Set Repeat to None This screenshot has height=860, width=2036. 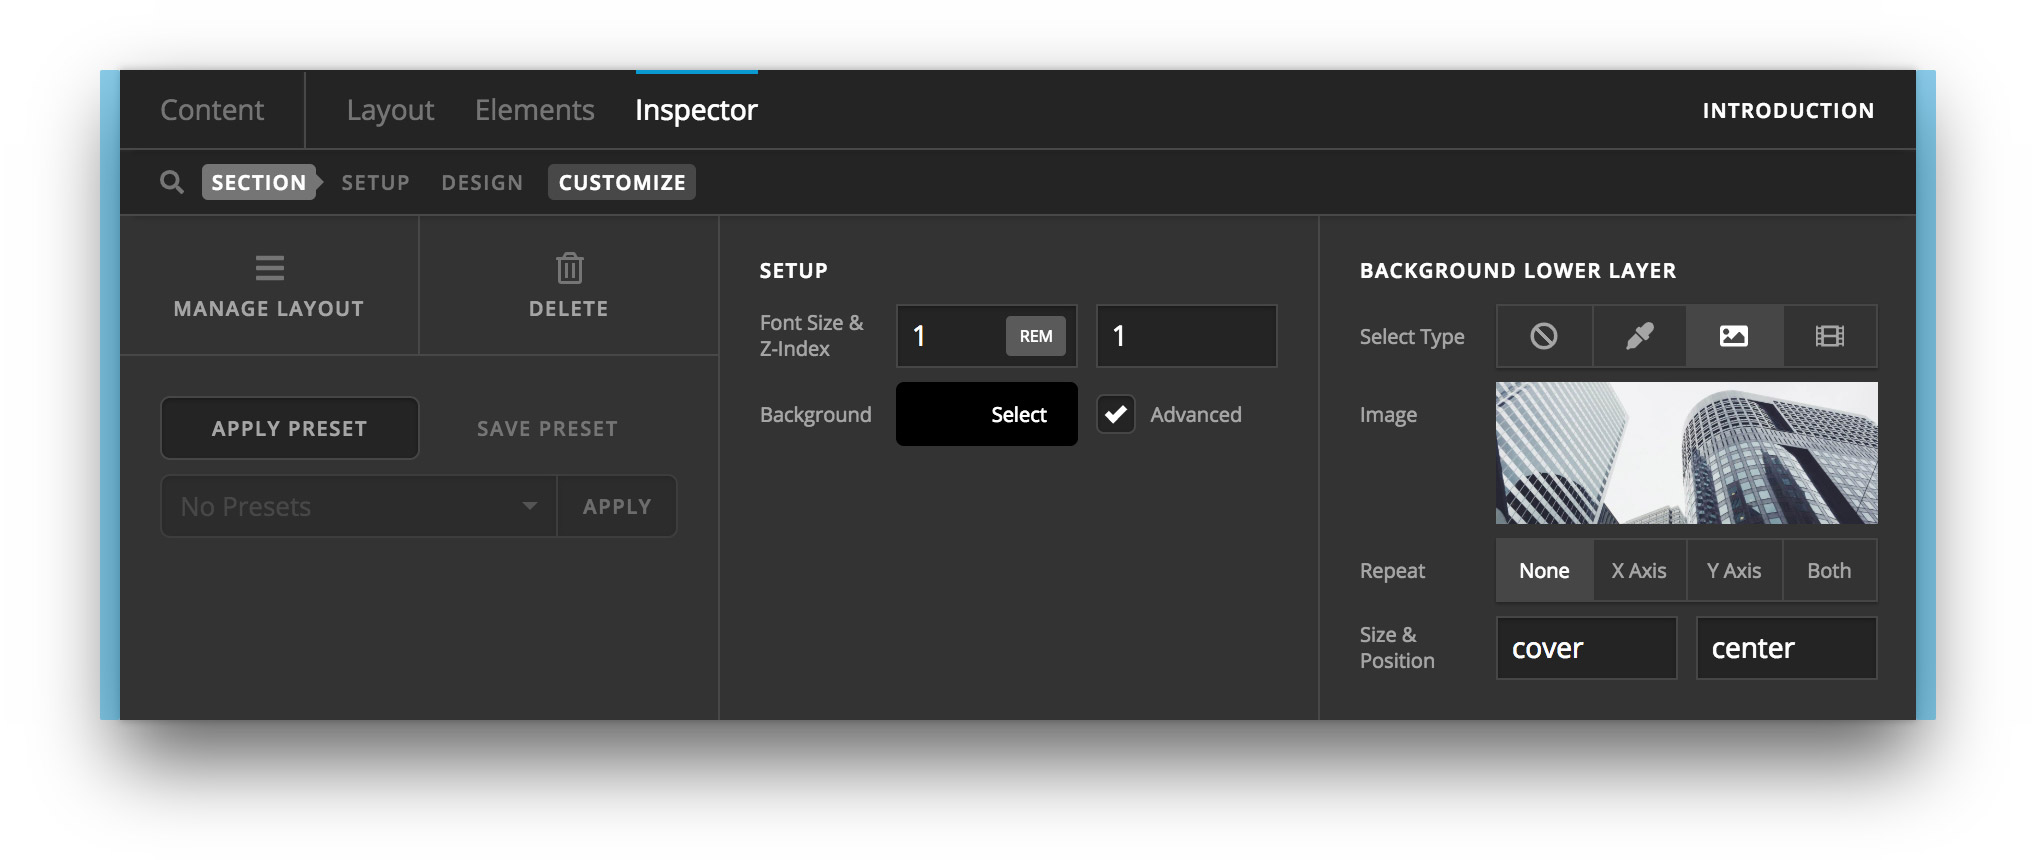1544,570
